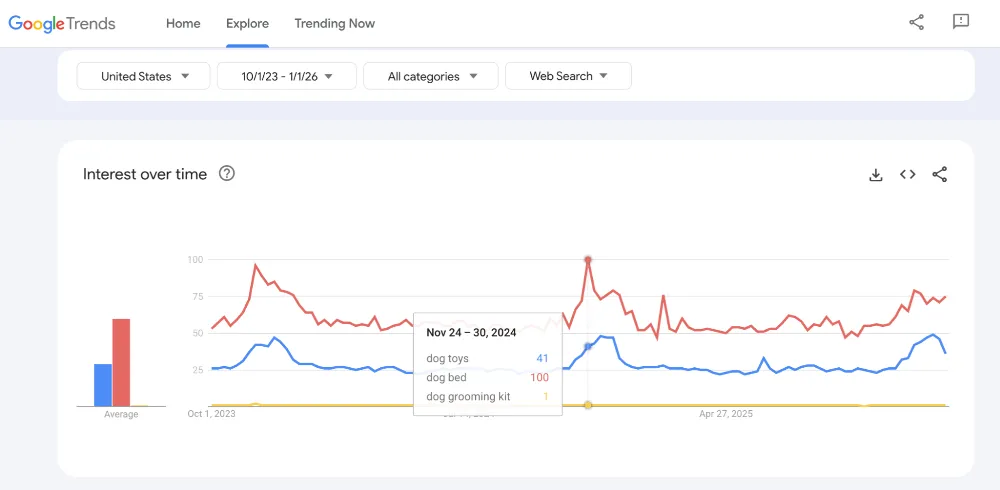Select the Explore tab
The width and height of the screenshot is (1000, 490).
coord(247,24)
